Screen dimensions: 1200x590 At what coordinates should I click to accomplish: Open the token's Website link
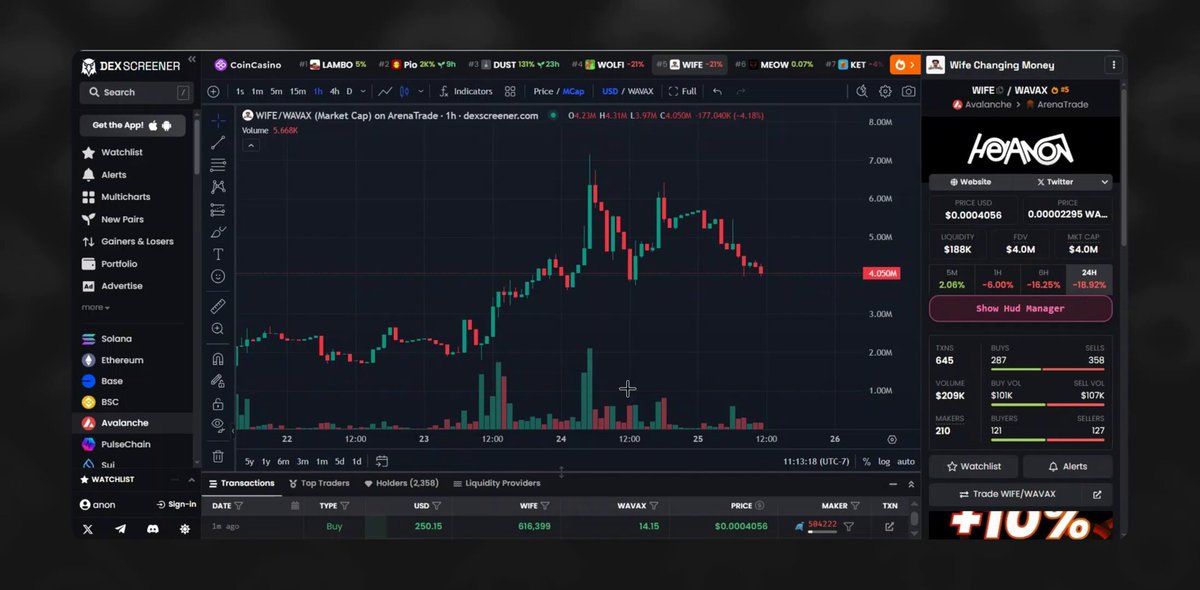click(970, 182)
